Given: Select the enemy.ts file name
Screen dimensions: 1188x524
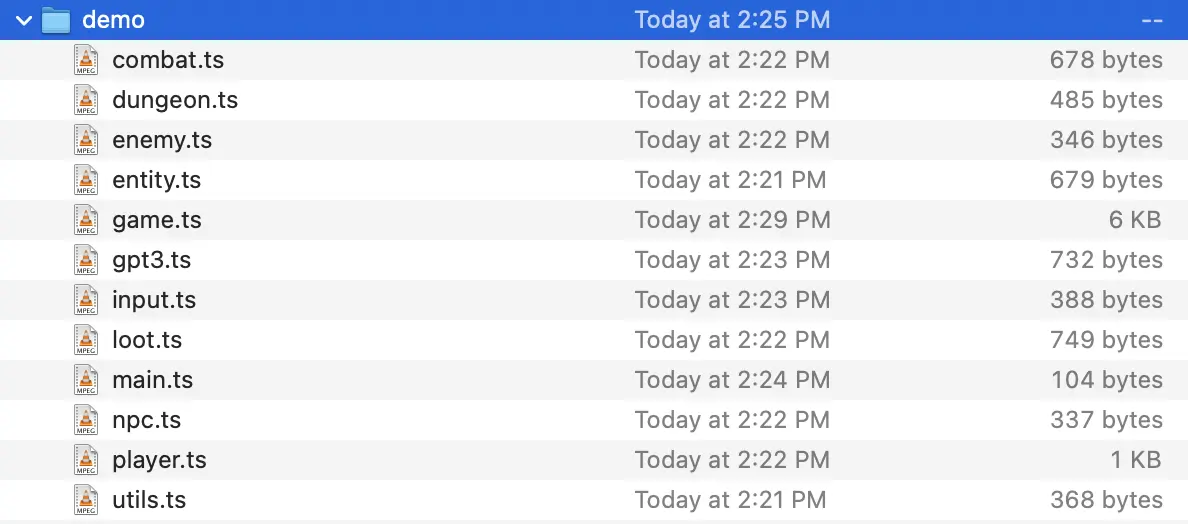Looking at the screenshot, I should (162, 141).
